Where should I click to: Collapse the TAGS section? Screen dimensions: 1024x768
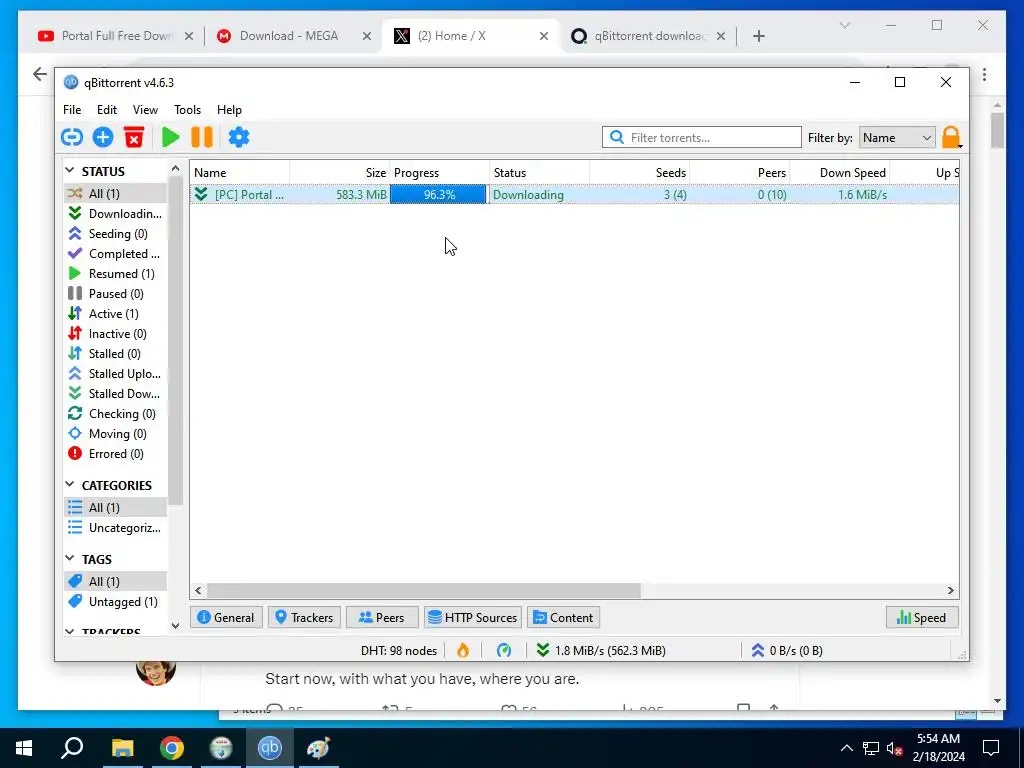(x=70, y=558)
